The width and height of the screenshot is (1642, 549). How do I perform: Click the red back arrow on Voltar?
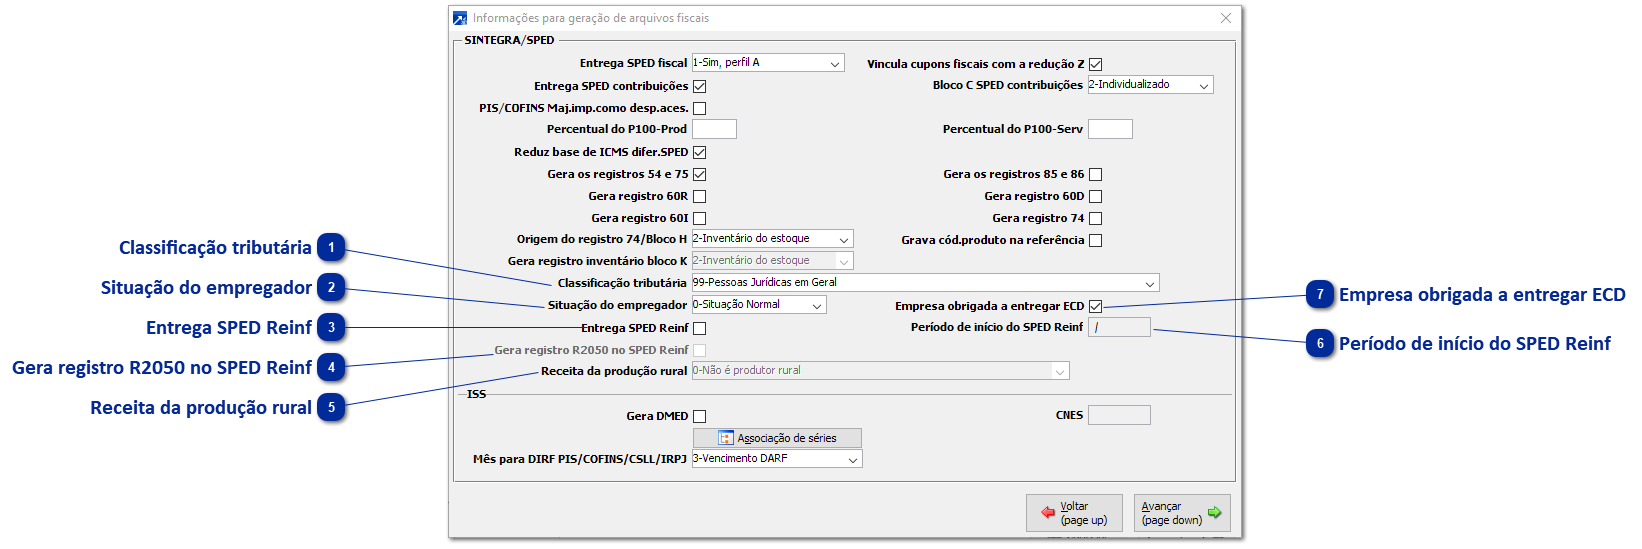[x=1048, y=513]
